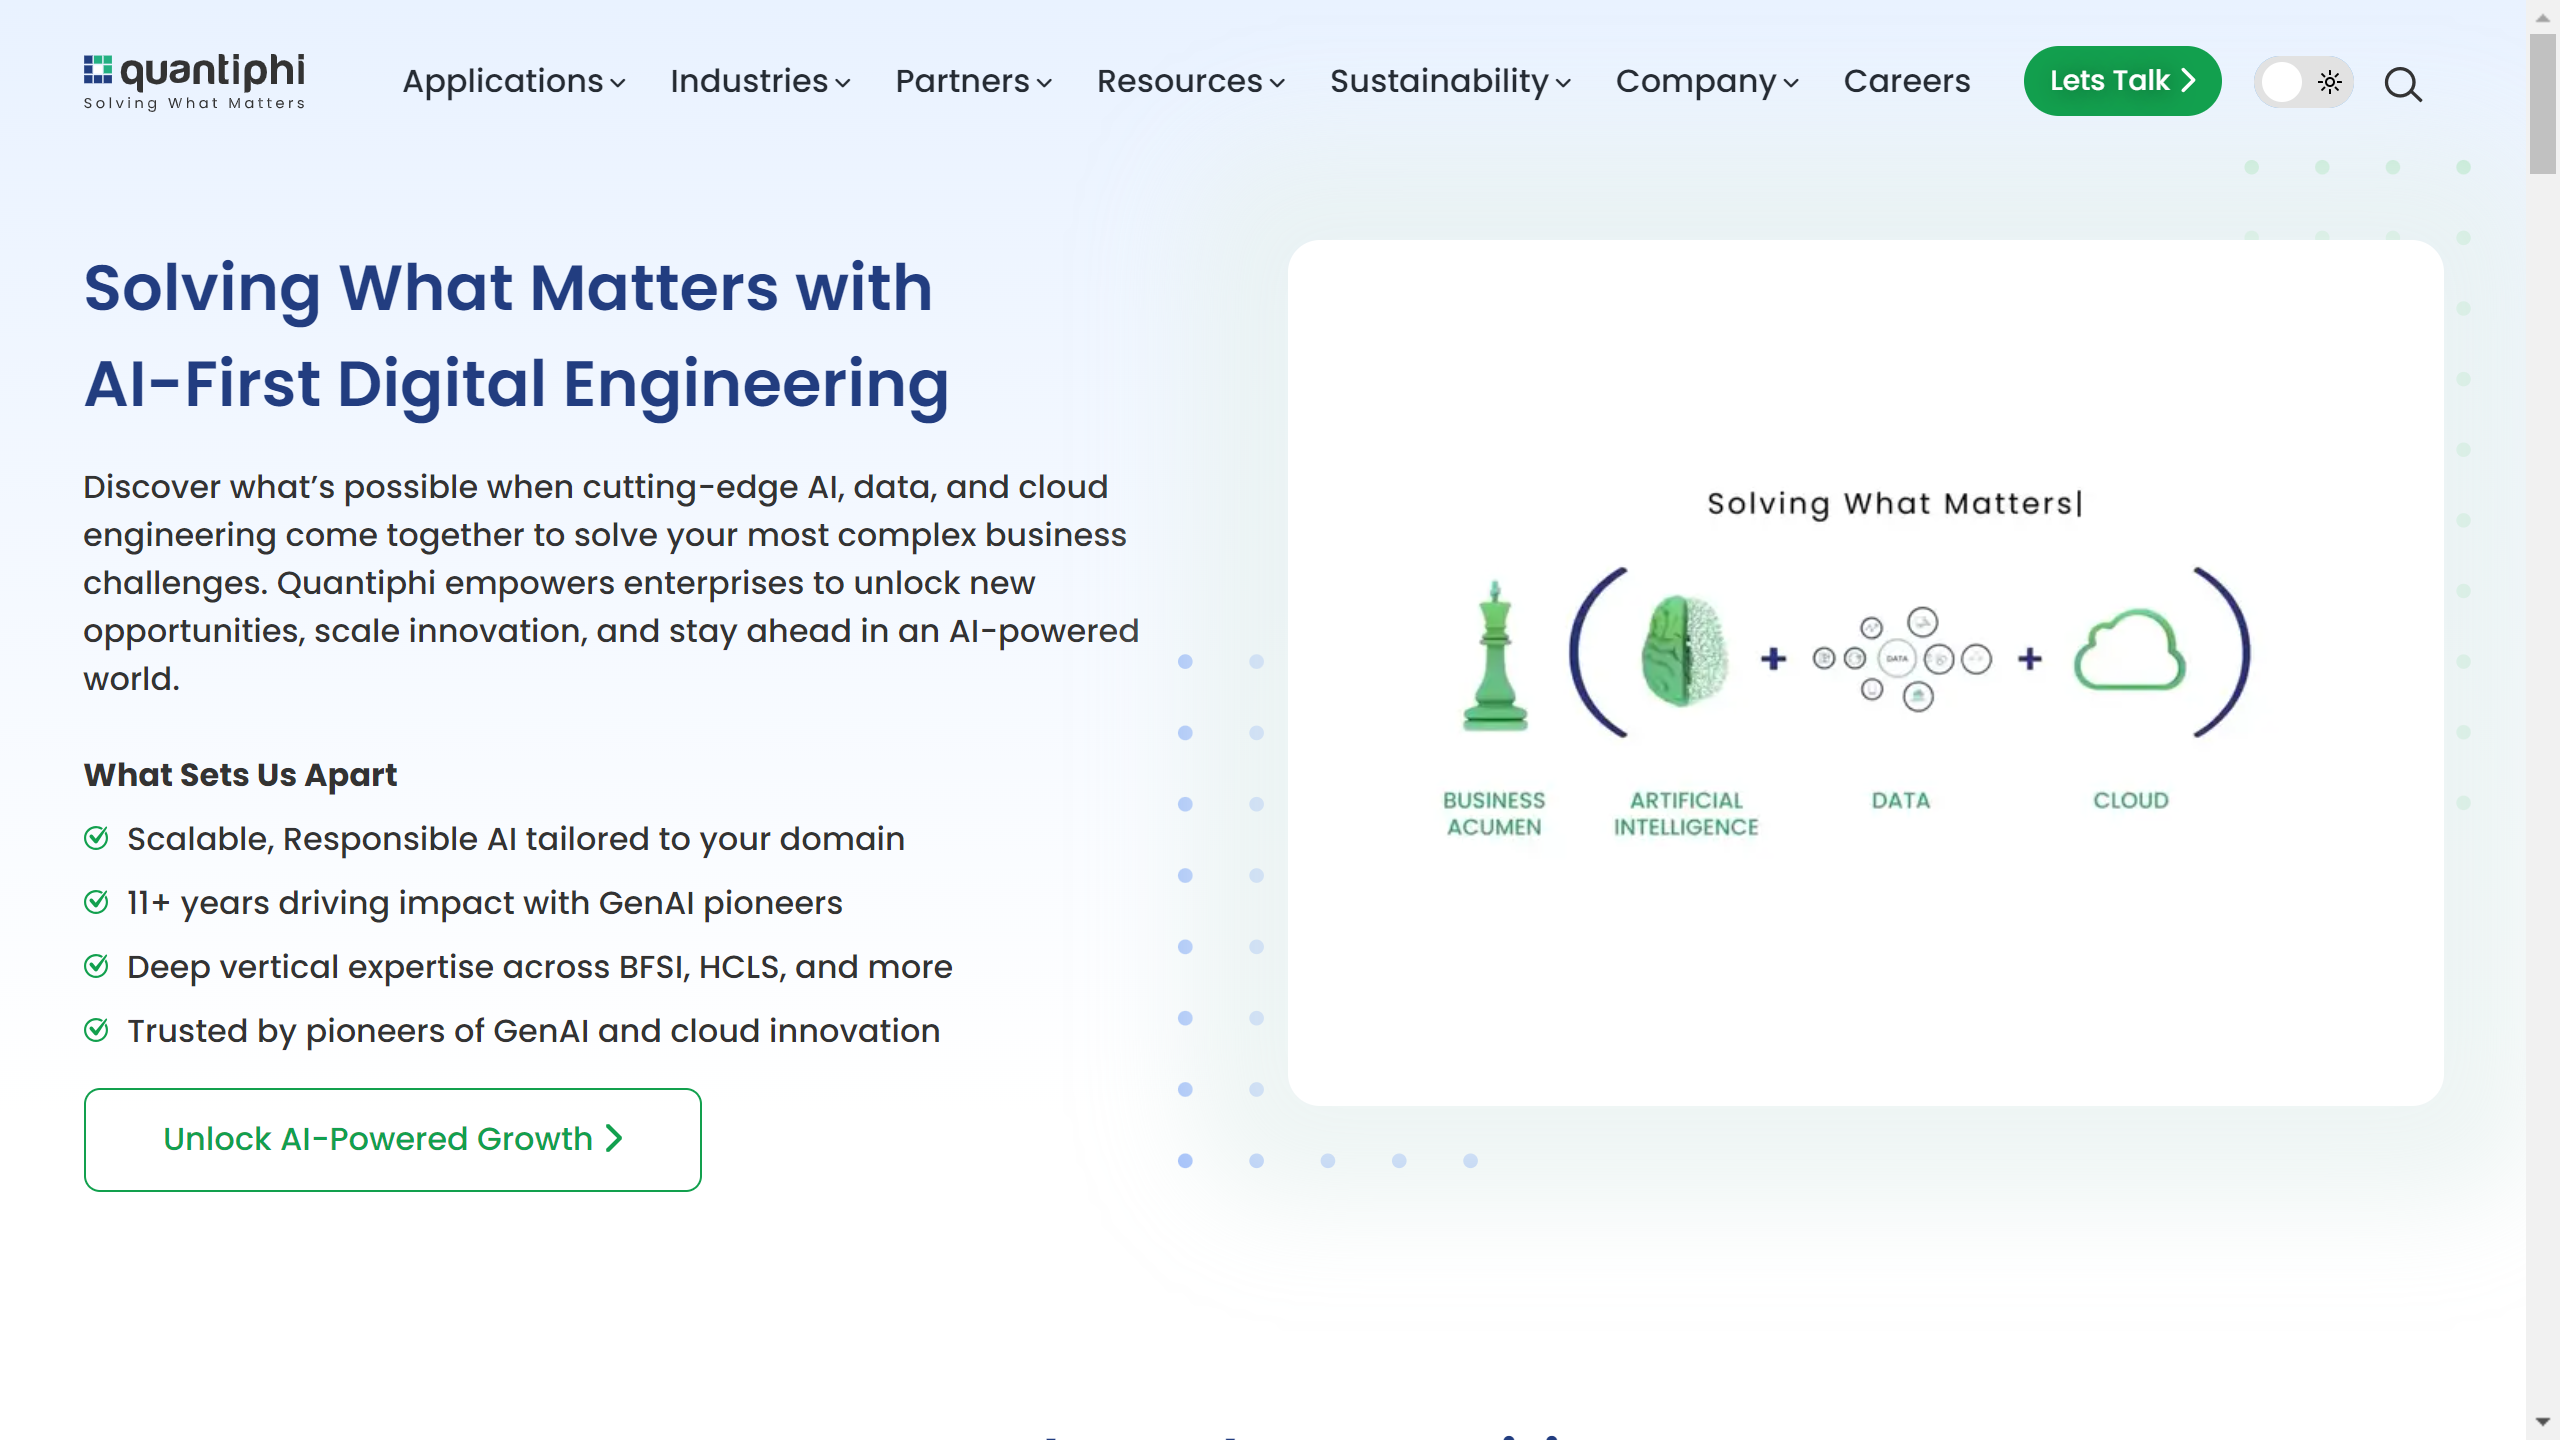Click Unlock AI-Powered Growth

click(391, 1138)
